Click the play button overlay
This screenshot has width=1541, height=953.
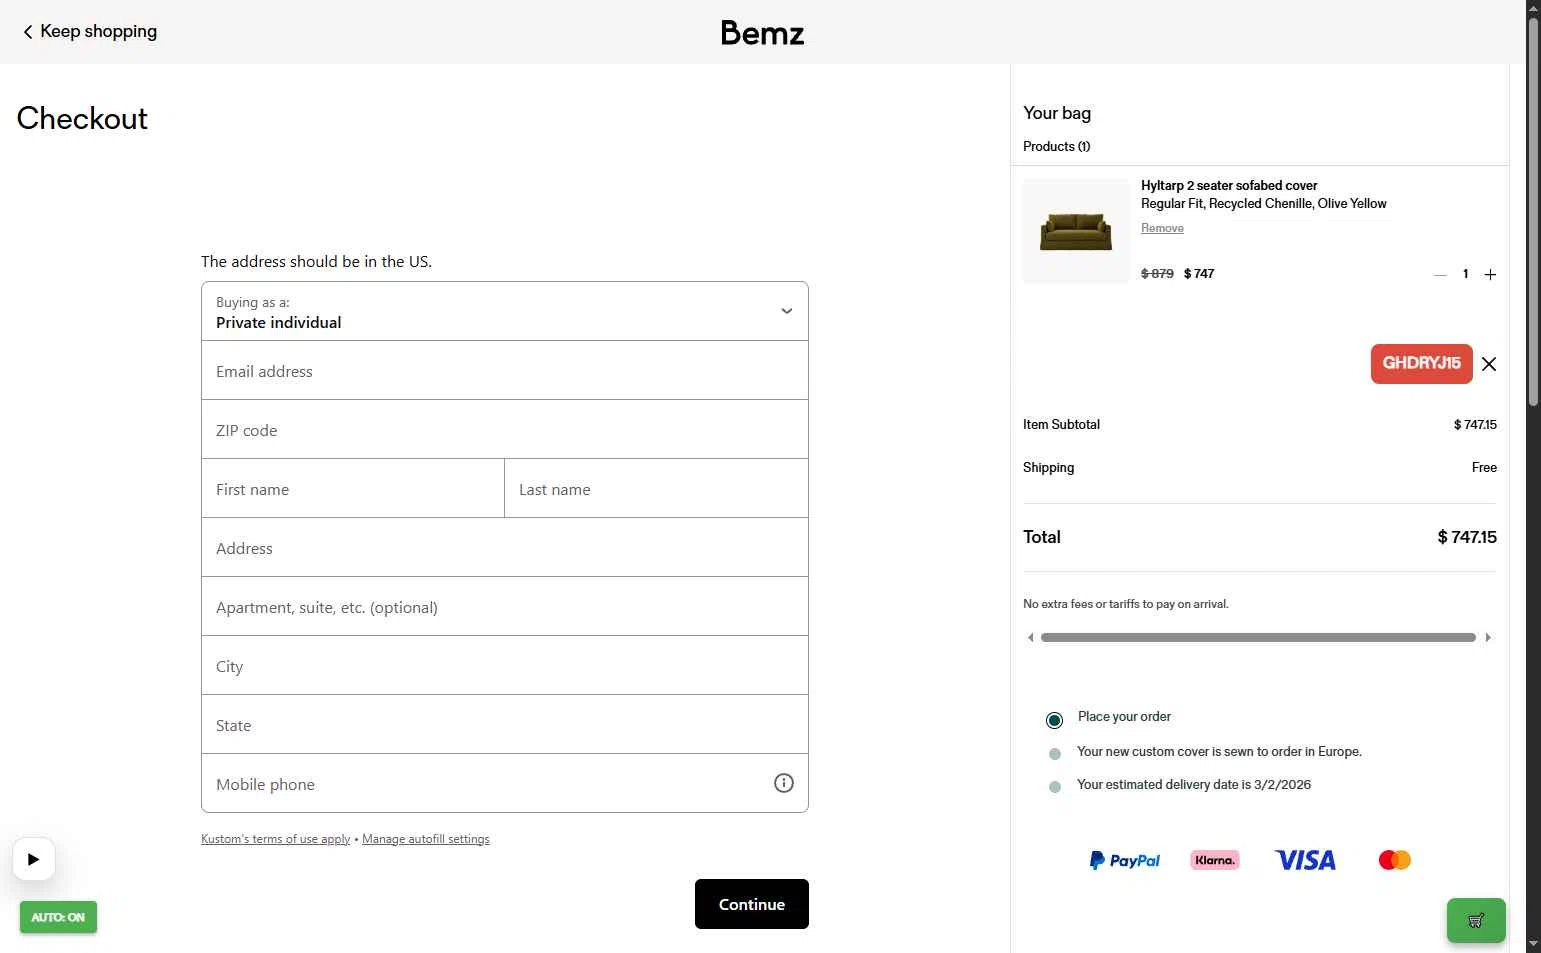tap(34, 859)
